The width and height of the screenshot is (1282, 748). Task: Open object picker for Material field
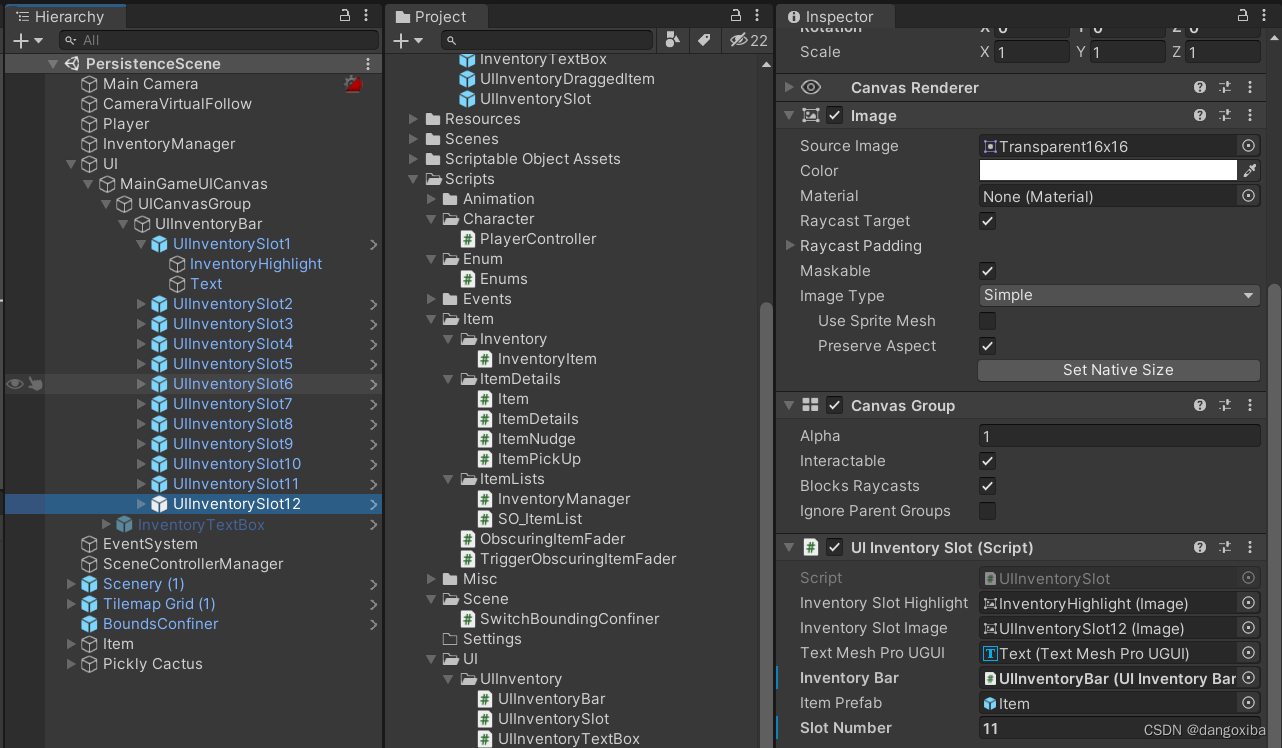(x=1248, y=196)
